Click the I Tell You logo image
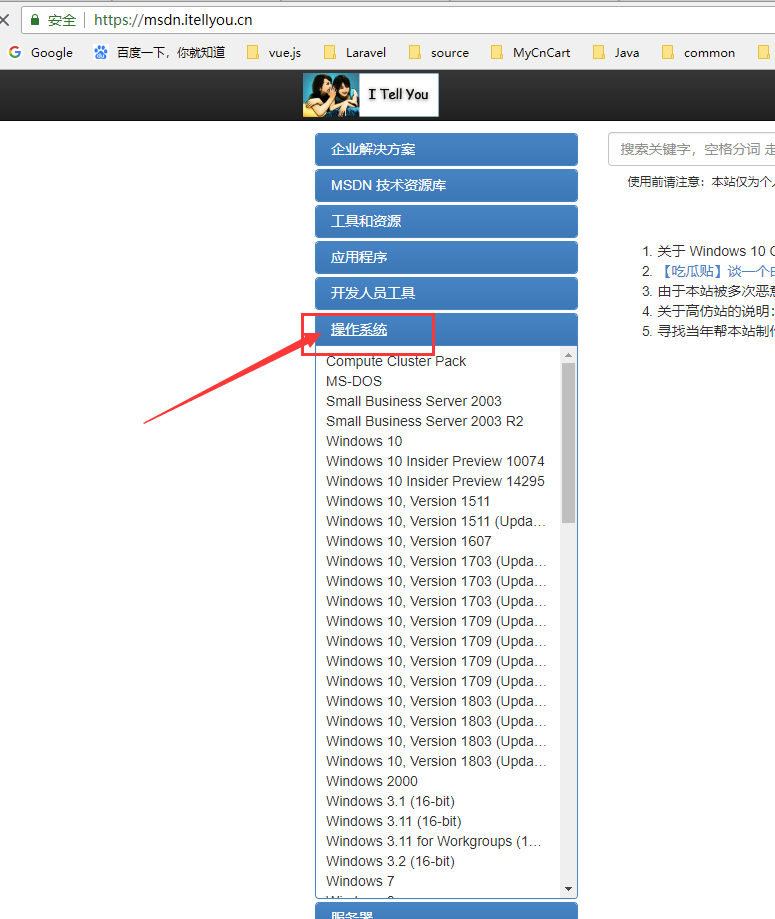This screenshot has width=775, height=919. tap(370, 95)
